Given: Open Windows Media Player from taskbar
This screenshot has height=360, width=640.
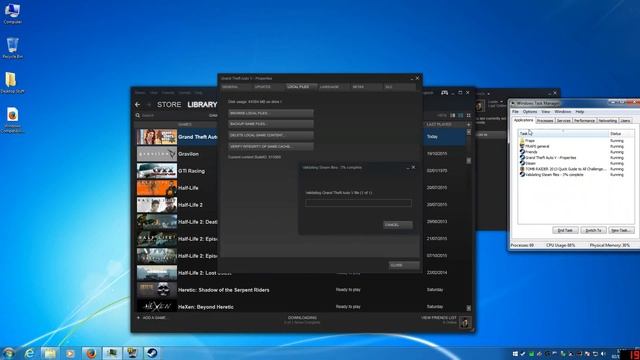Looking at the screenshot, I should point(70,353).
